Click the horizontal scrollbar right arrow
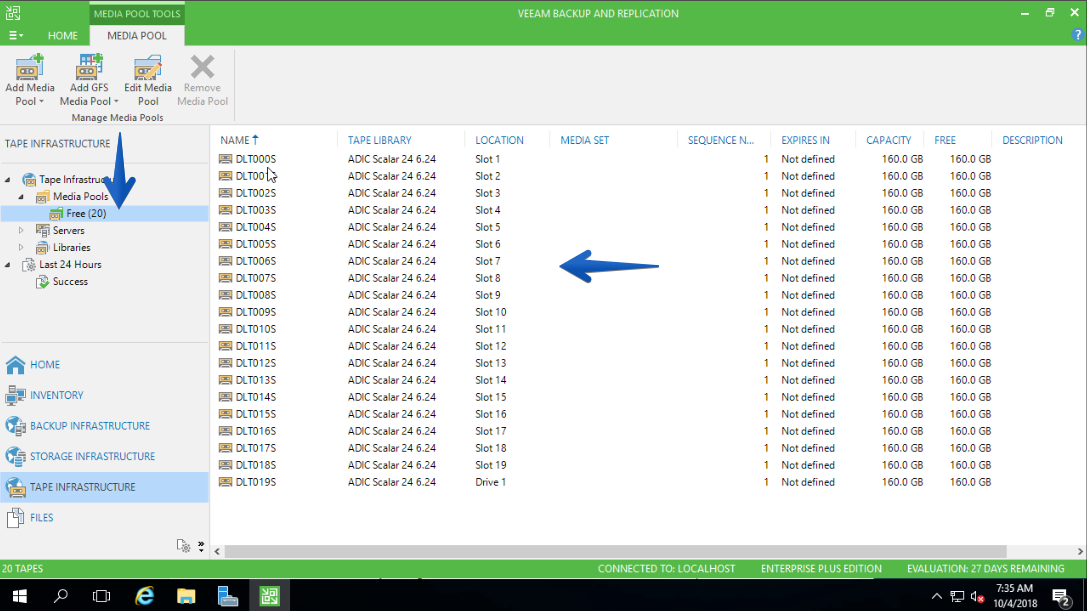The height and width of the screenshot is (611, 1087). click(1079, 551)
